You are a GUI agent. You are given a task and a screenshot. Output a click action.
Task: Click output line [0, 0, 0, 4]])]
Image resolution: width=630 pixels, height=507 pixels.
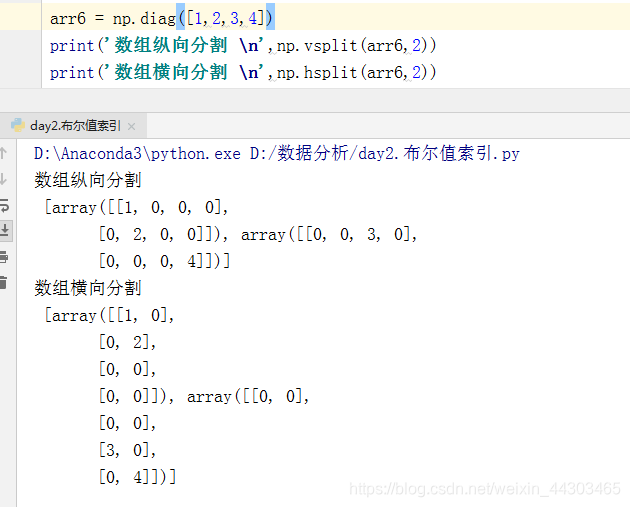pyautogui.click(x=164, y=261)
